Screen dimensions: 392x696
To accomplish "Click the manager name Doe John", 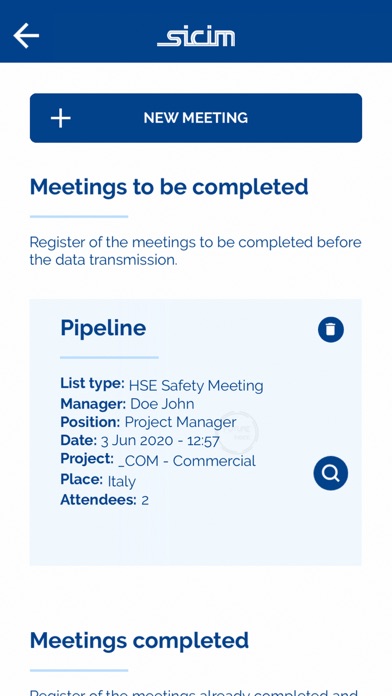I will [162, 404].
